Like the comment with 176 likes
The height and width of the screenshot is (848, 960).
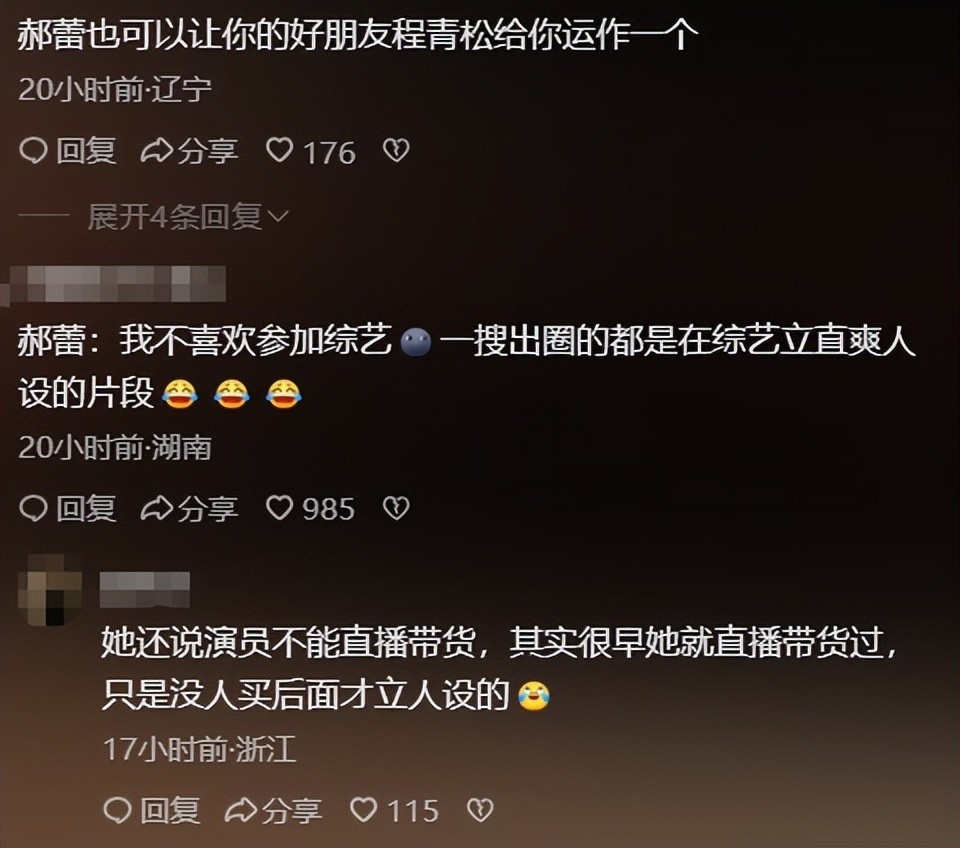pos(280,151)
